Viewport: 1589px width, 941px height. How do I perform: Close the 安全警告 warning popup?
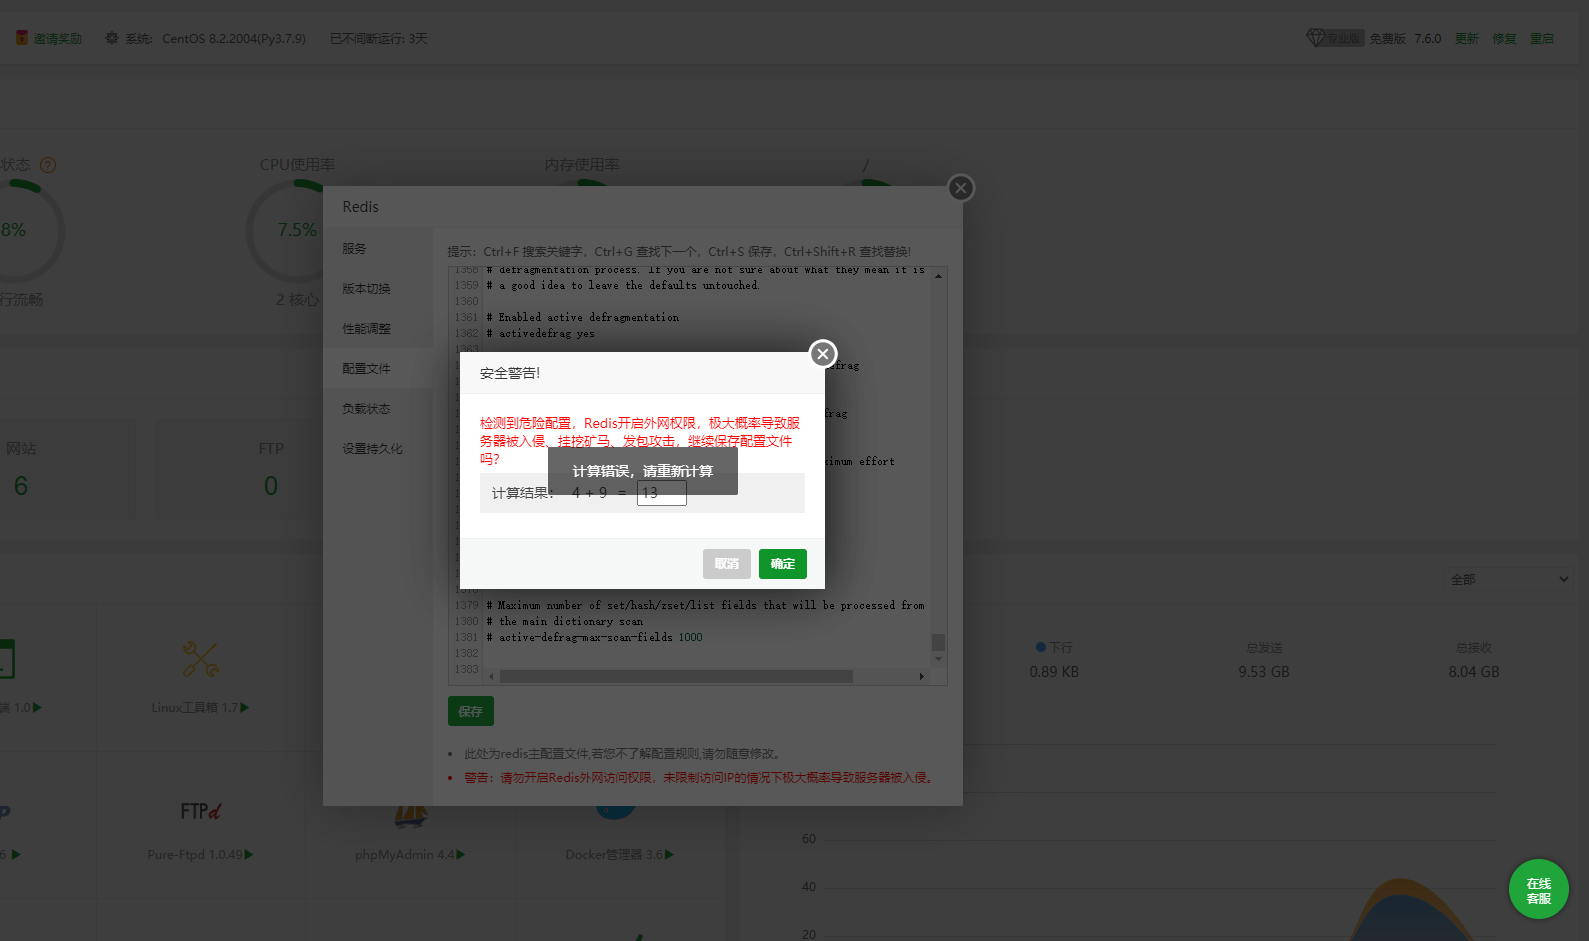click(x=822, y=353)
